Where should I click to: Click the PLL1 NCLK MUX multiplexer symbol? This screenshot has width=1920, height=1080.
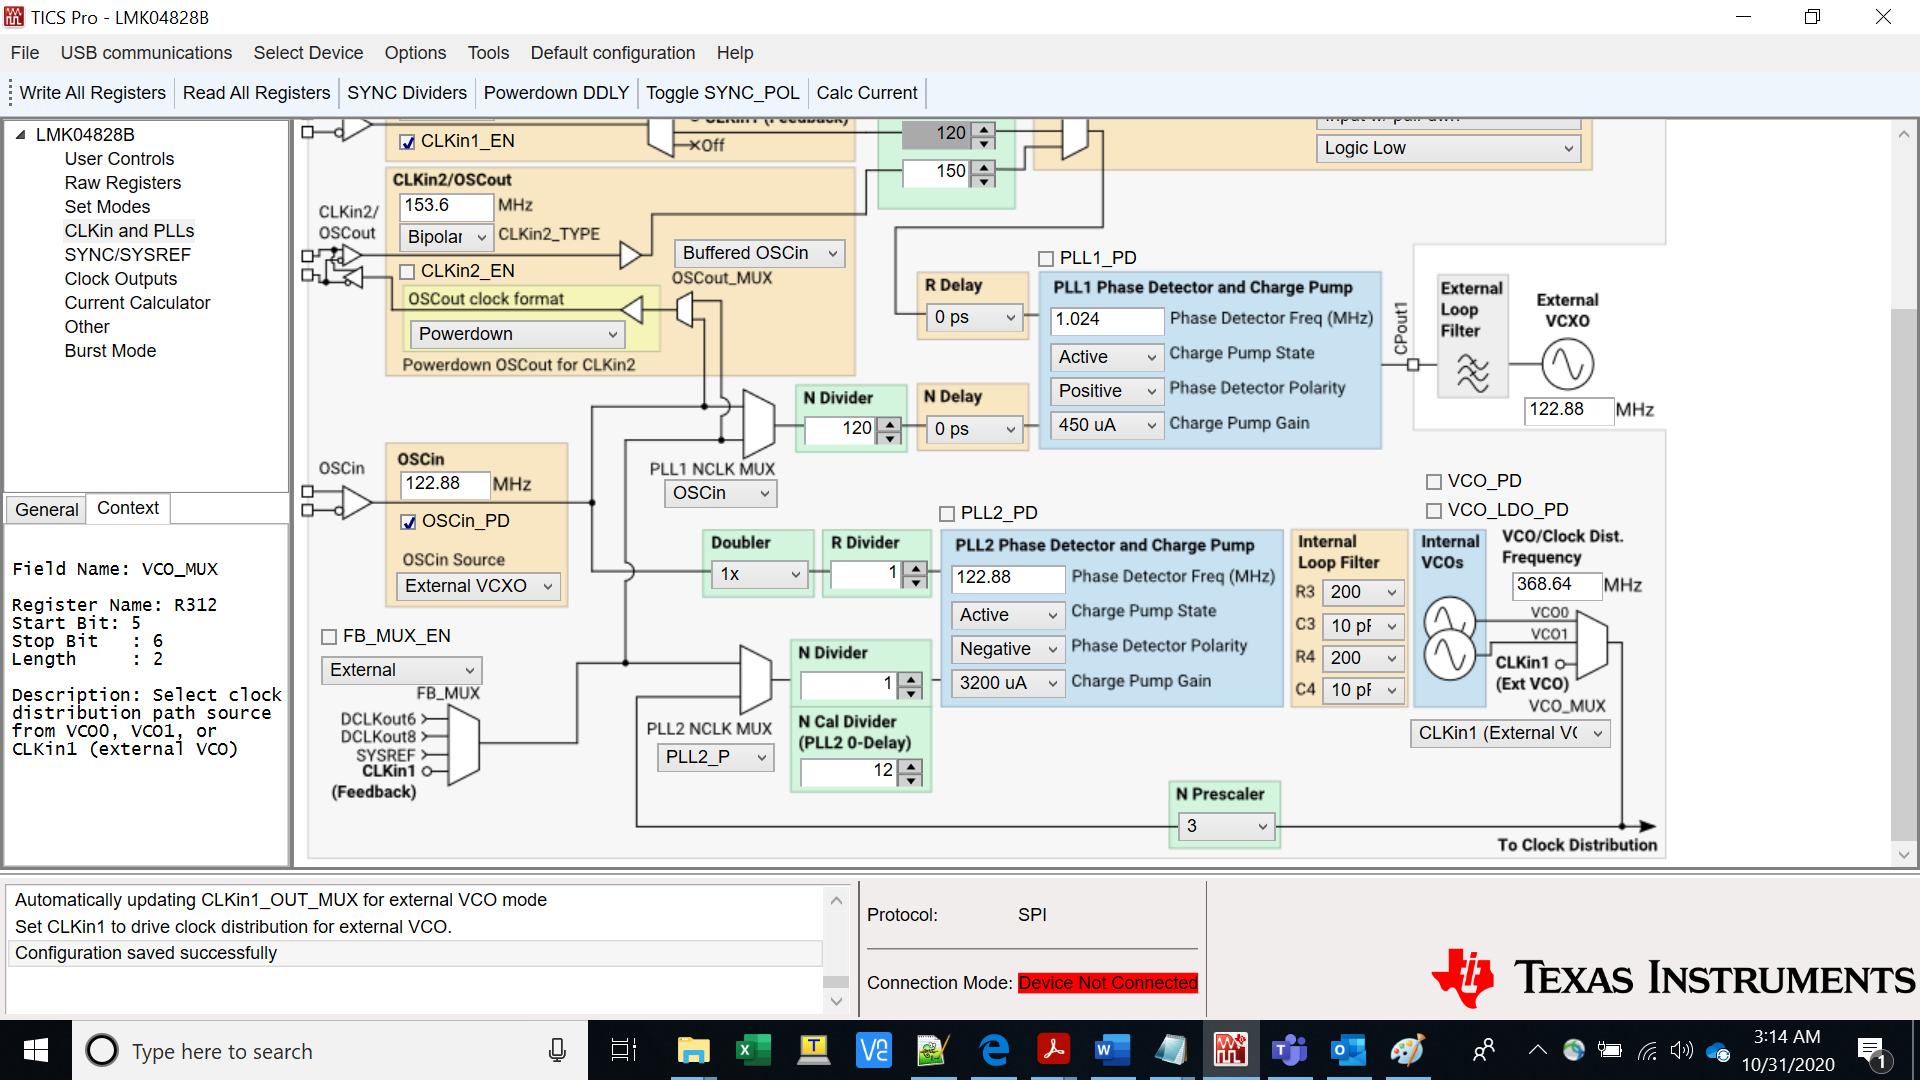pos(759,423)
